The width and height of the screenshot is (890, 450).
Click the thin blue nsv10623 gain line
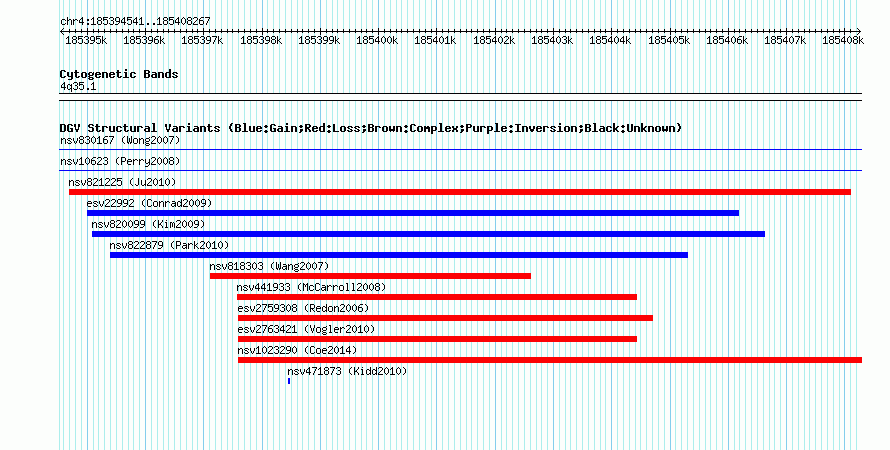point(461,171)
